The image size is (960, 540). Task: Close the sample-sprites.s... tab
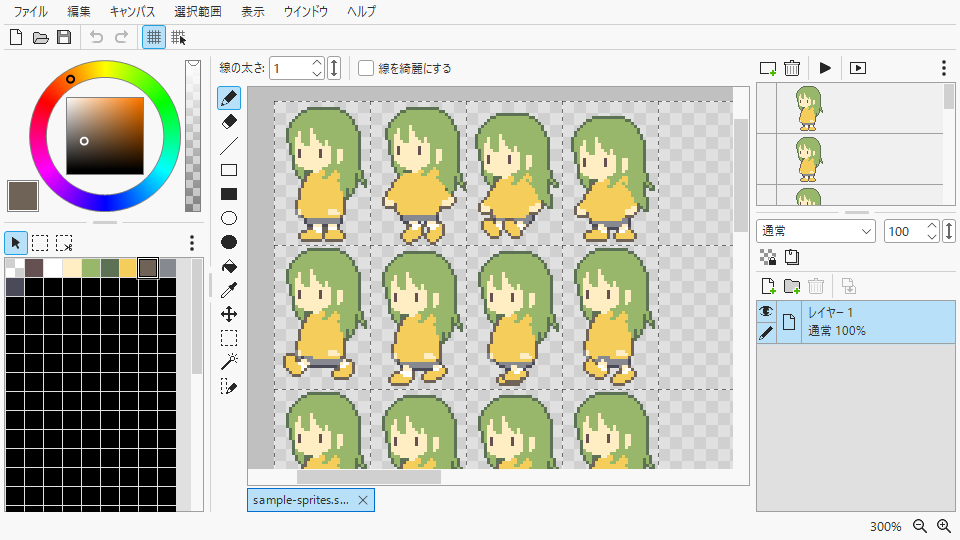(x=363, y=500)
